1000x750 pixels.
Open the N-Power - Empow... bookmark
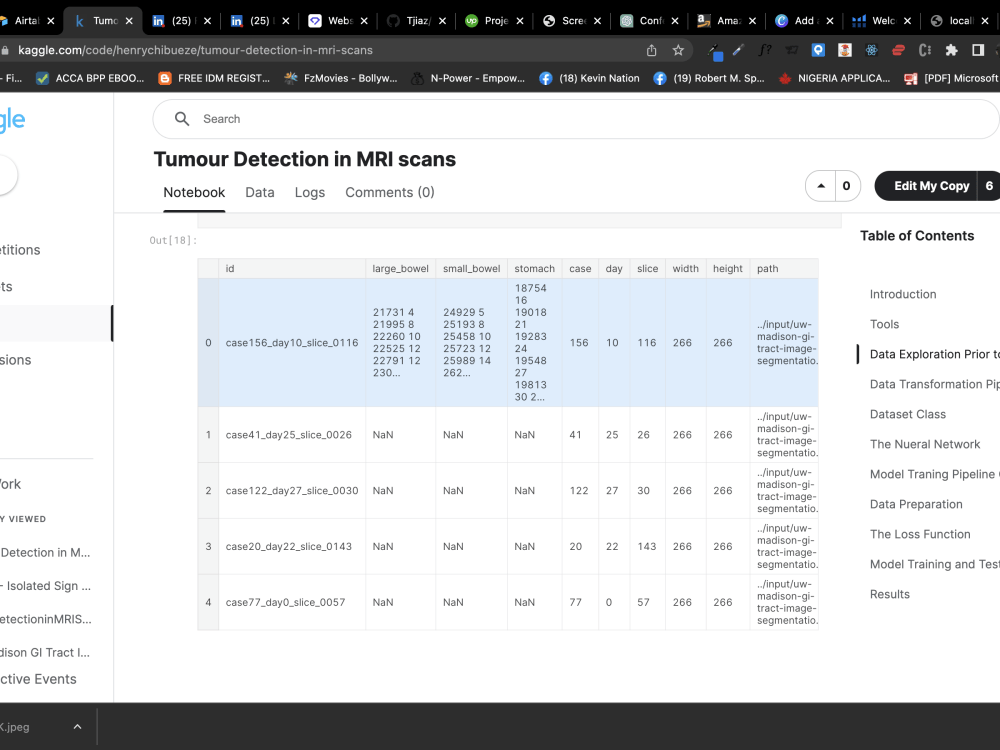467,78
